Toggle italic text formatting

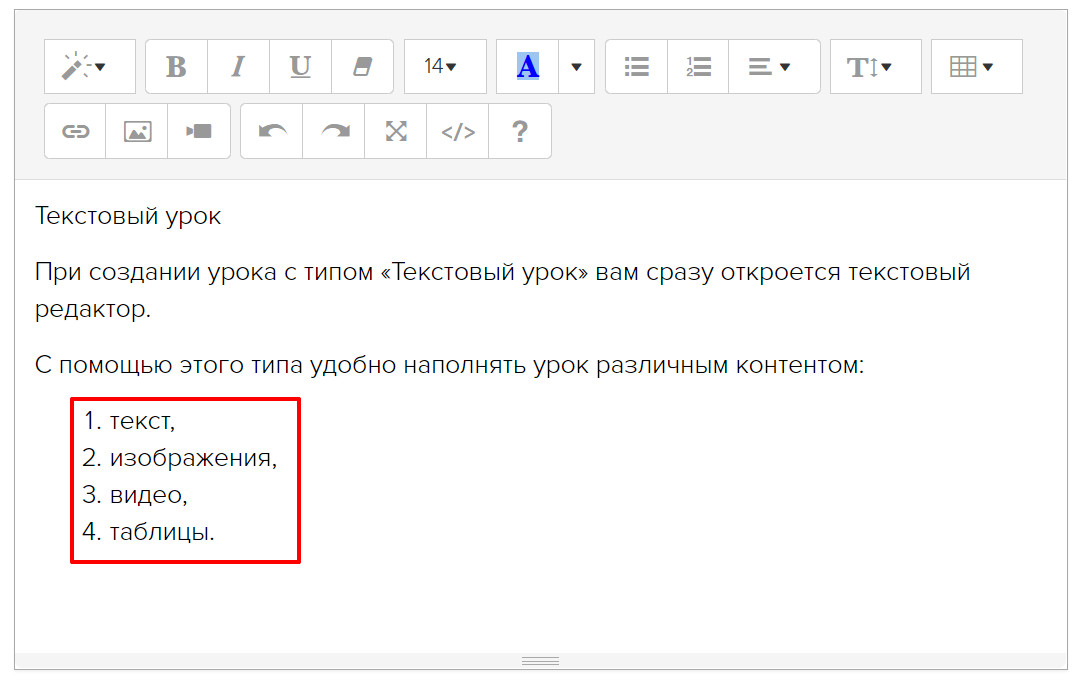point(238,67)
